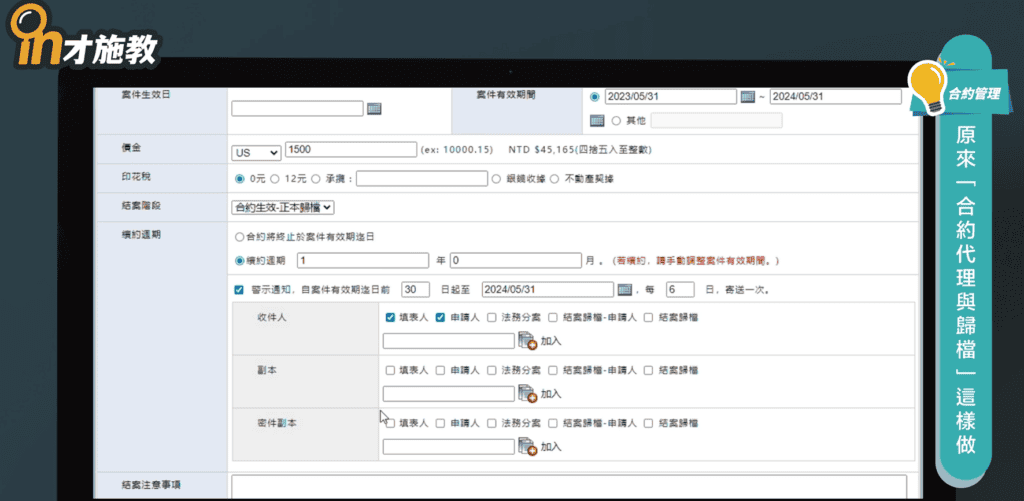Image resolution: width=1024 pixels, height=501 pixels.
Task: Open the US currency dropdown
Action: (x=256, y=152)
